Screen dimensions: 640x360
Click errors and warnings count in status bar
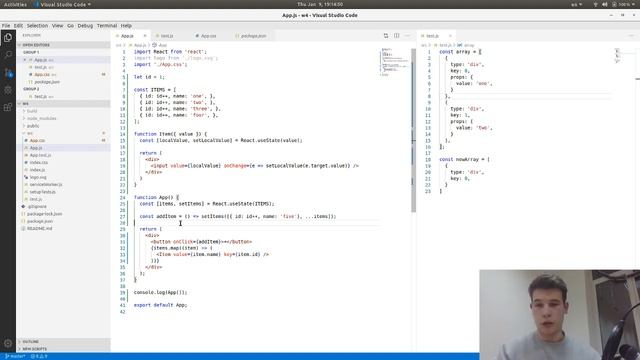click(39, 356)
